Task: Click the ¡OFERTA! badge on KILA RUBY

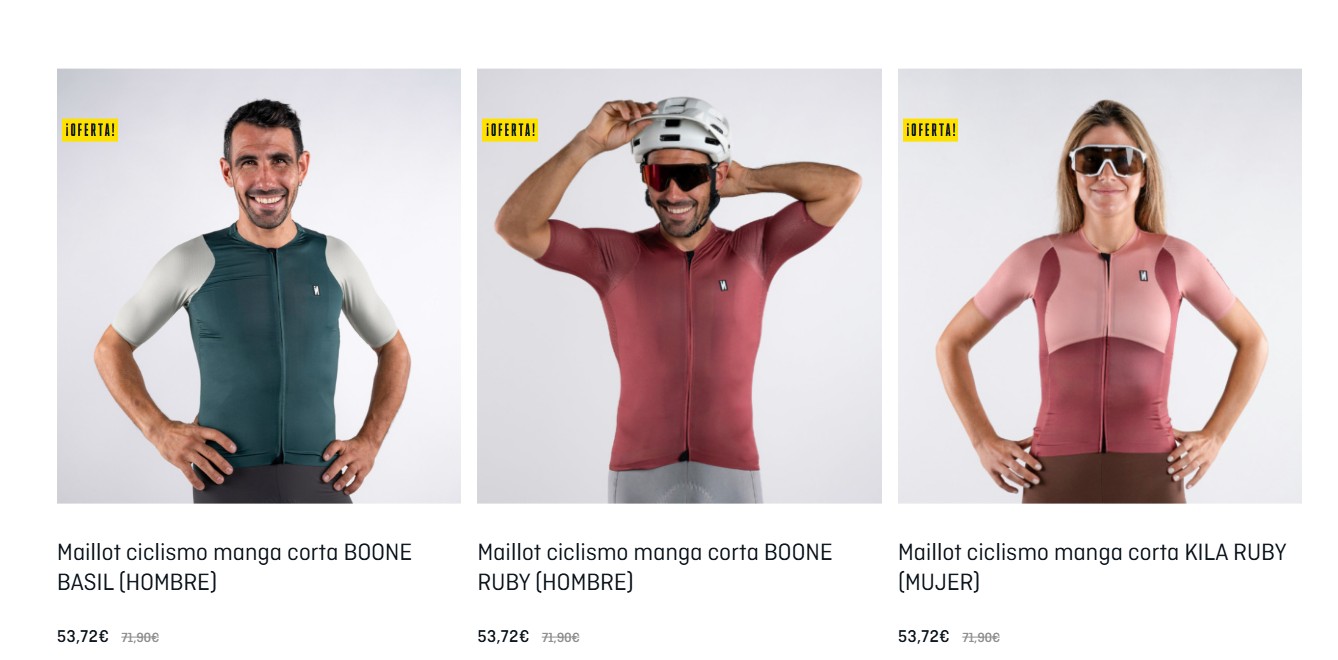Action: [931, 130]
